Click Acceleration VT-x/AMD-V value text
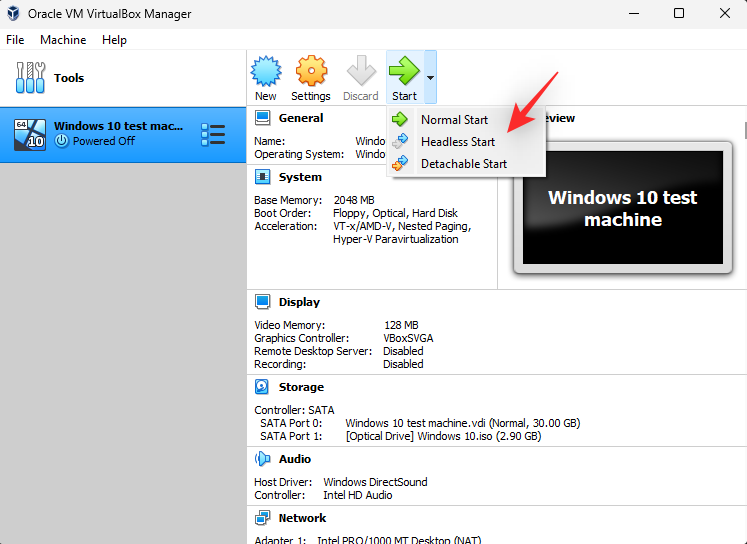Image resolution: width=747 pixels, height=544 pixels. 402,232
